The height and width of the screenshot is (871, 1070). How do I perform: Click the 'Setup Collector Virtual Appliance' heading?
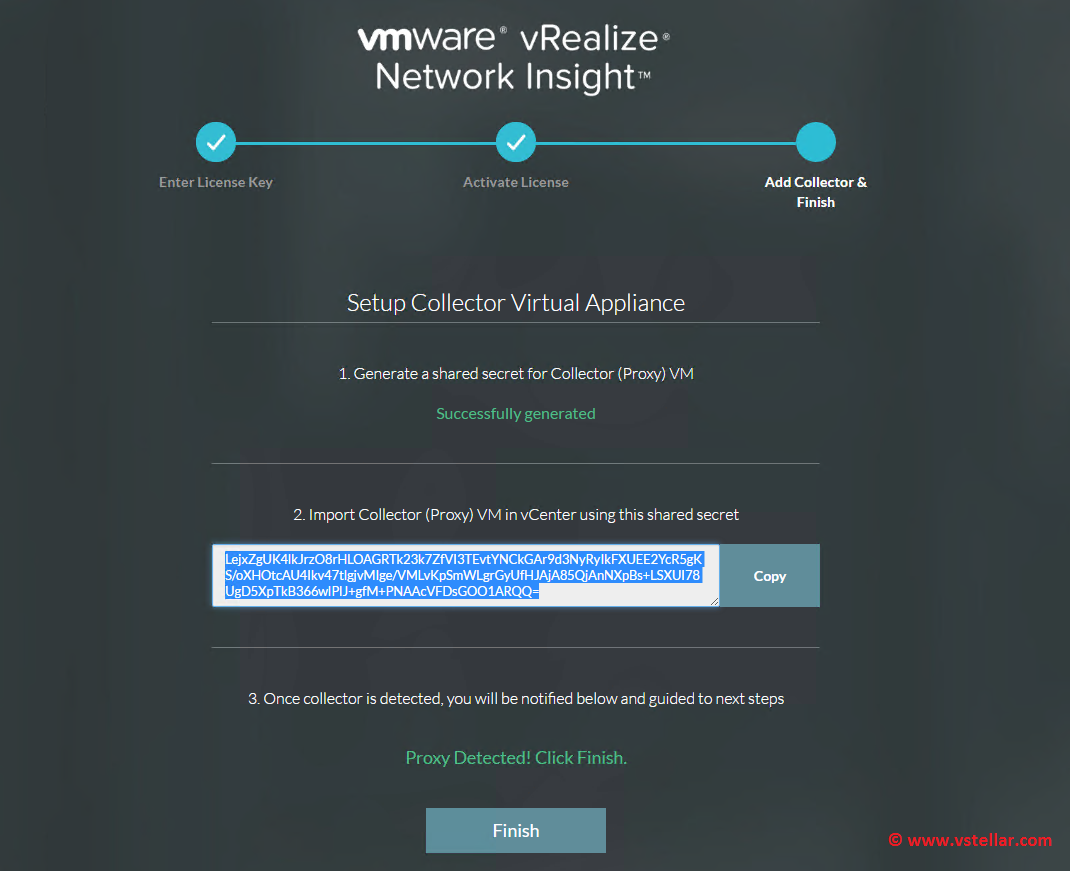[516, 302]
